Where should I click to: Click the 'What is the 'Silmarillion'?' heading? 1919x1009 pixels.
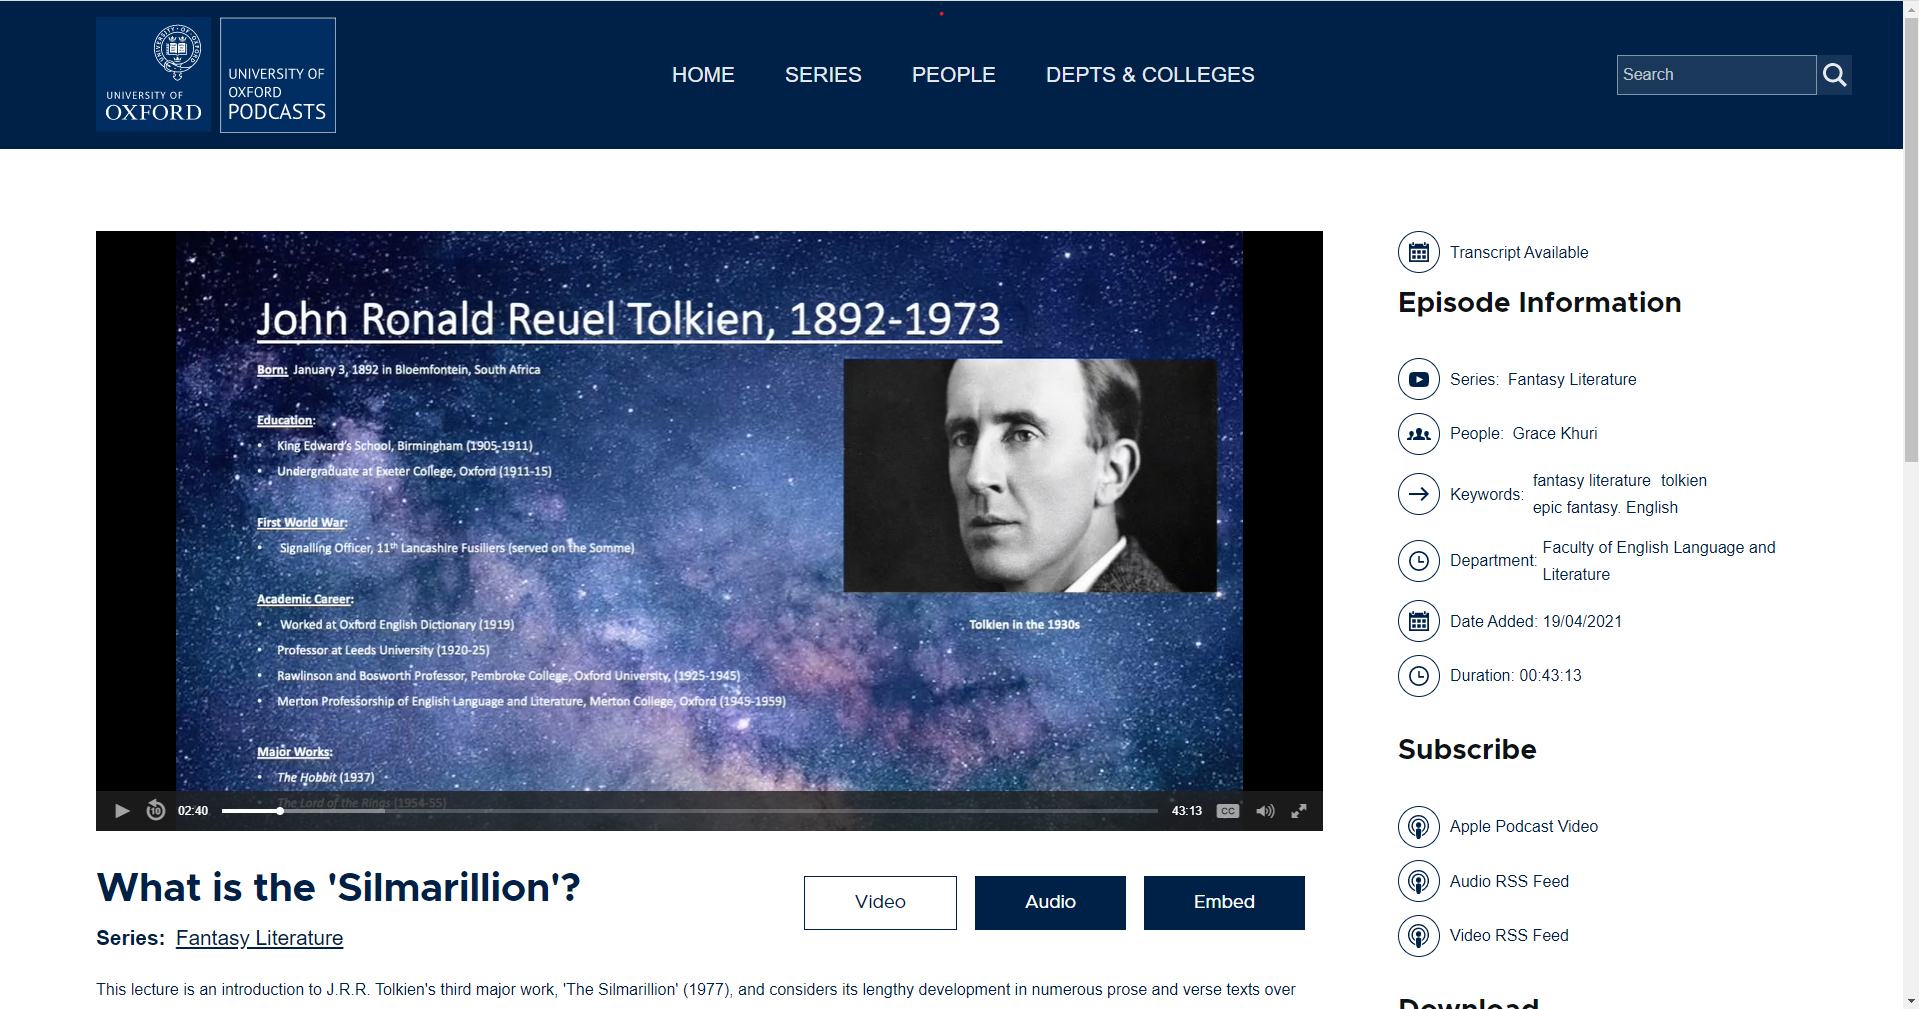coord(338,887)
